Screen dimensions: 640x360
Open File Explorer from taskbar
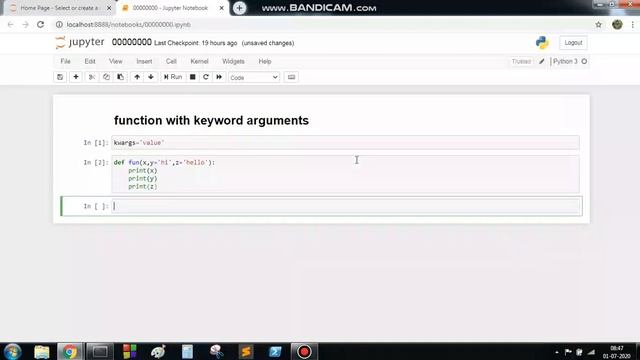click(42, 351)
